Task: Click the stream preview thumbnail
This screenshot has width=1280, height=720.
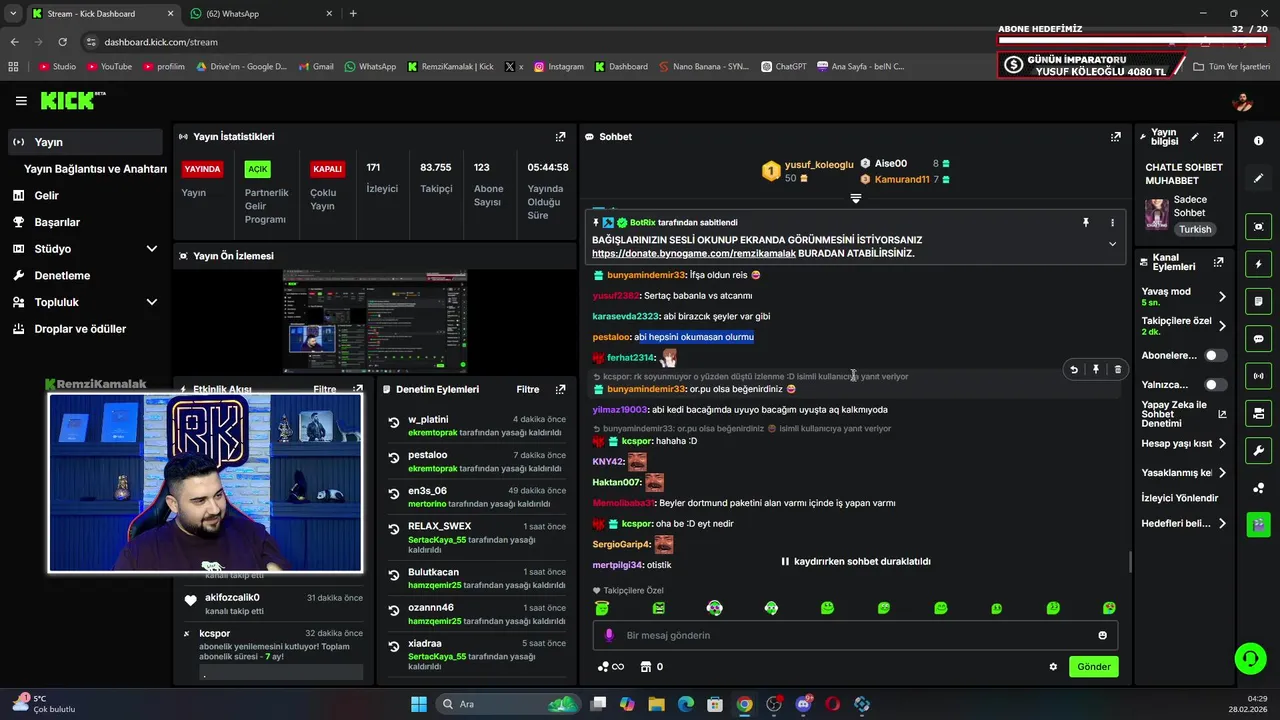Action: pyautogui.click(x=375, y=321)
